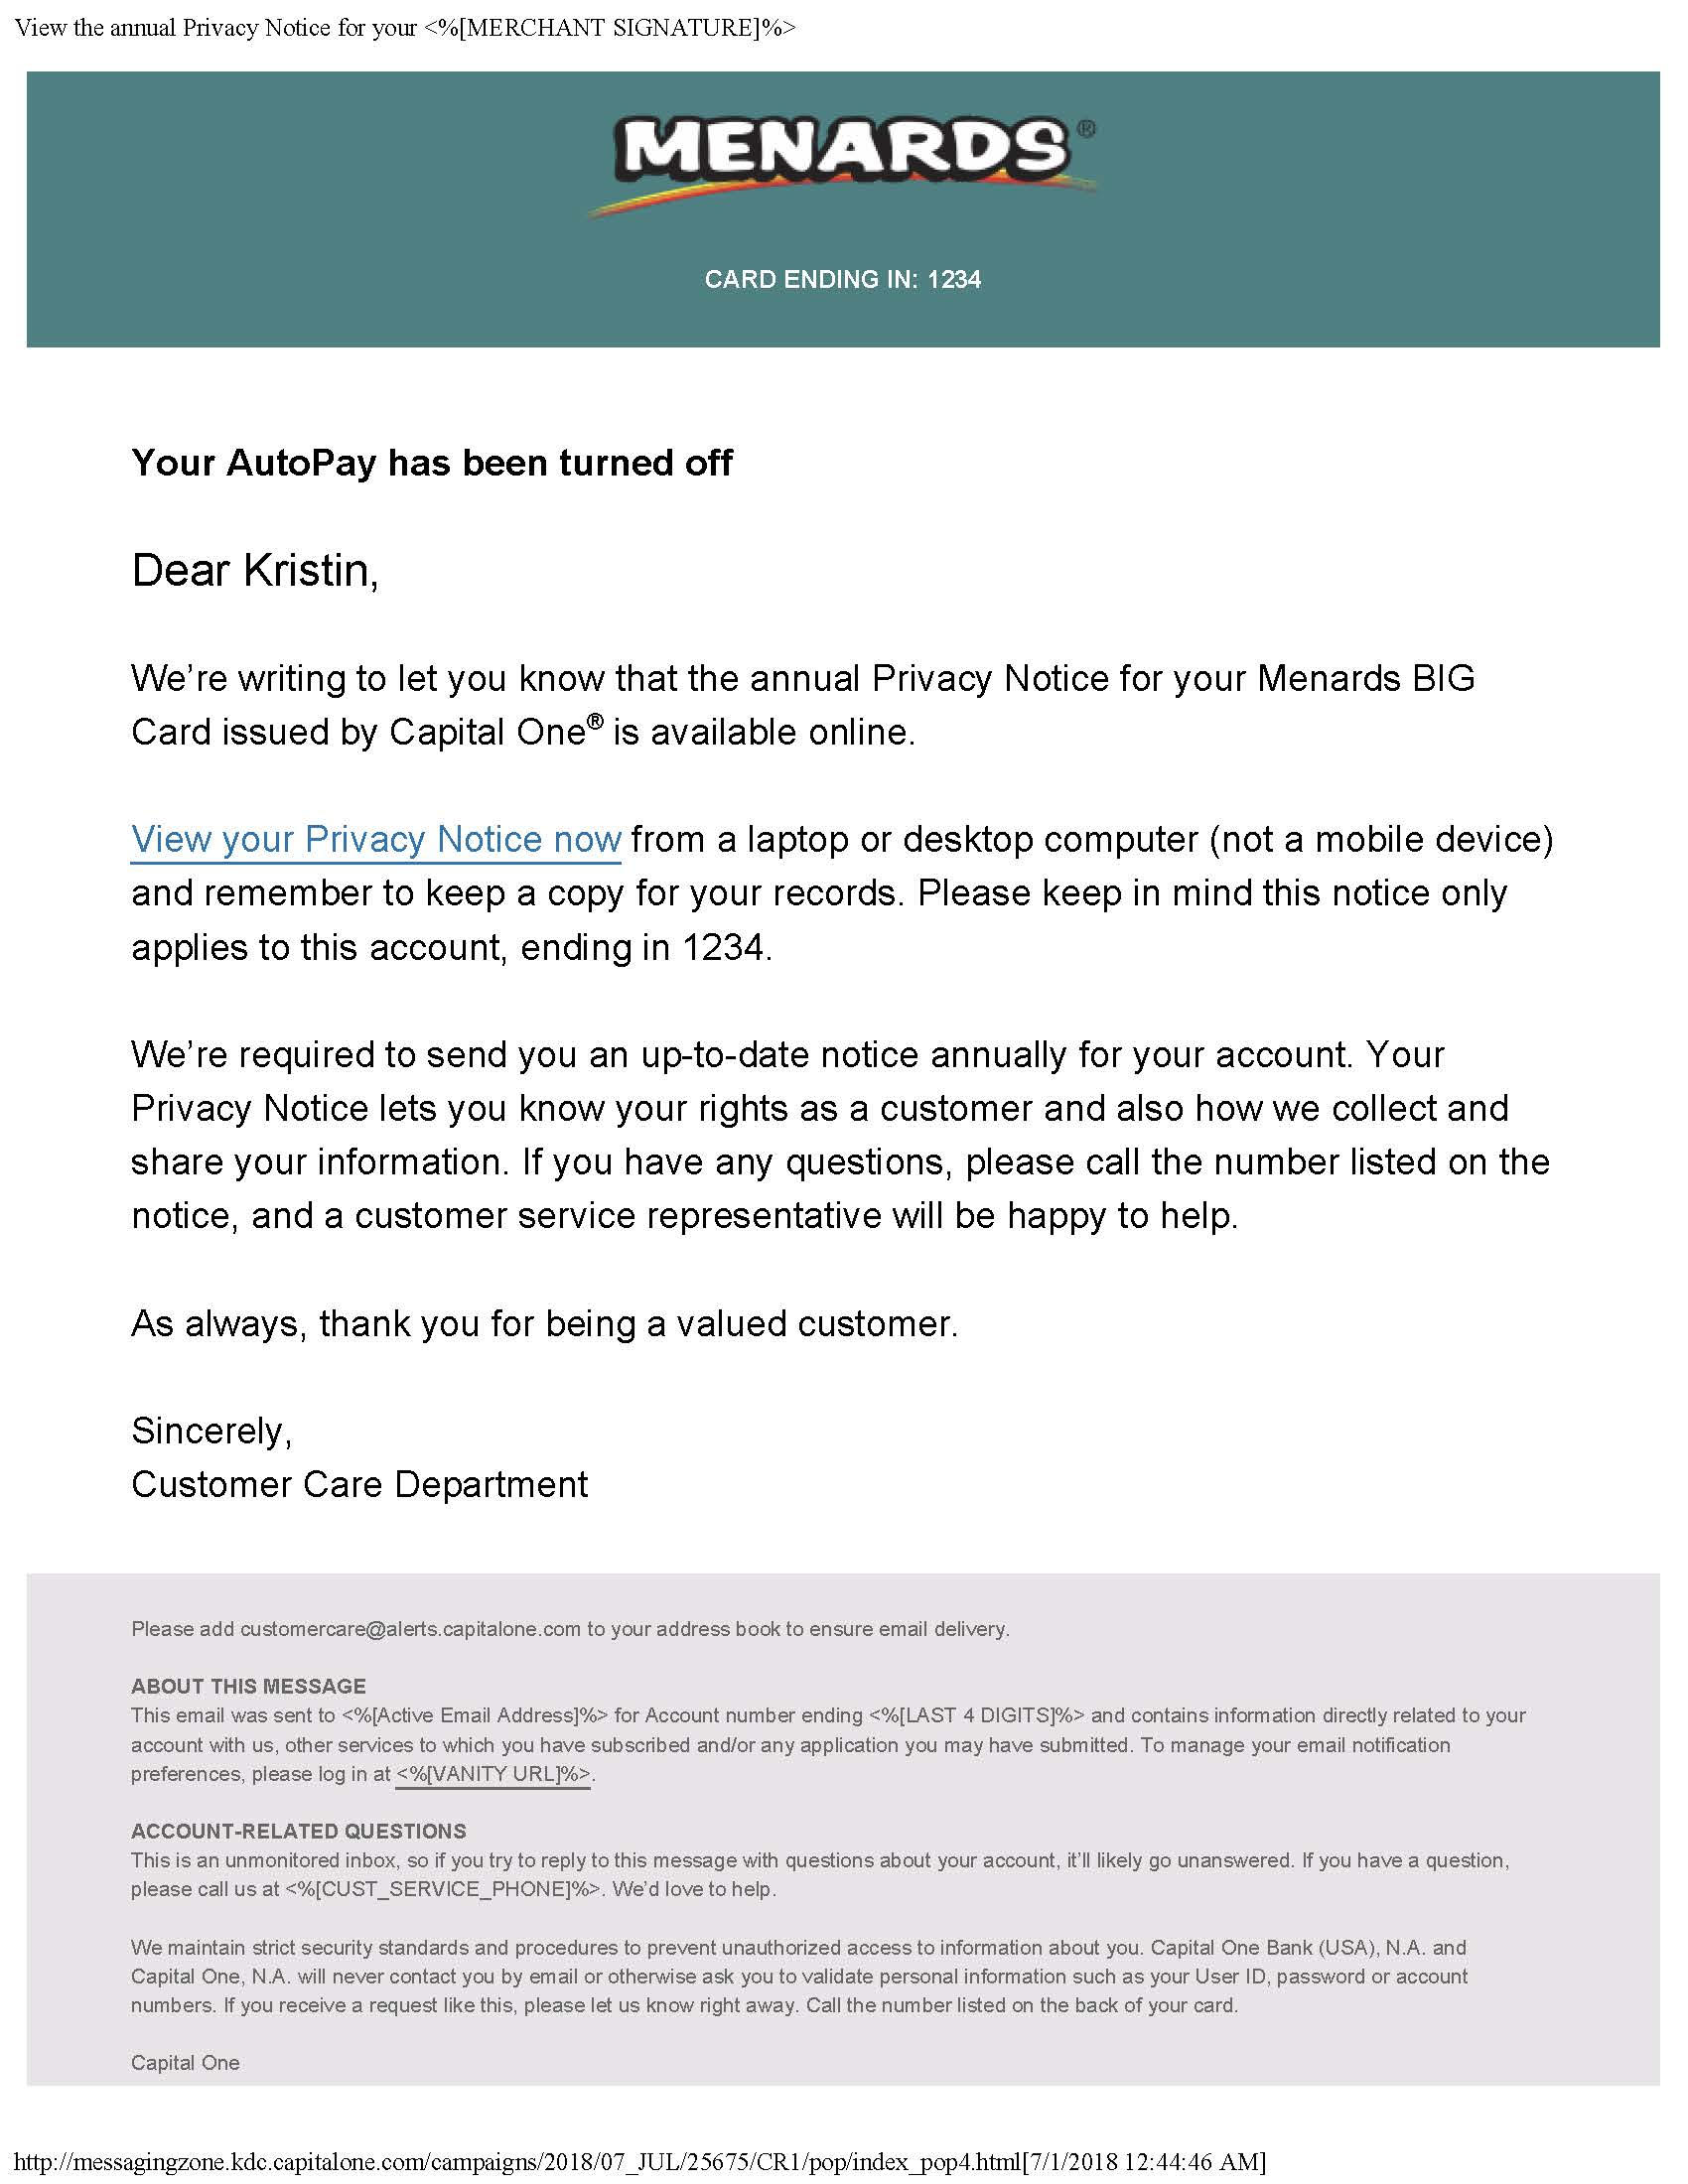The width and height of the screenshot is (1688, 2184).
Task: Click the Active Email Address placeholder
Action: [474, 1716]
